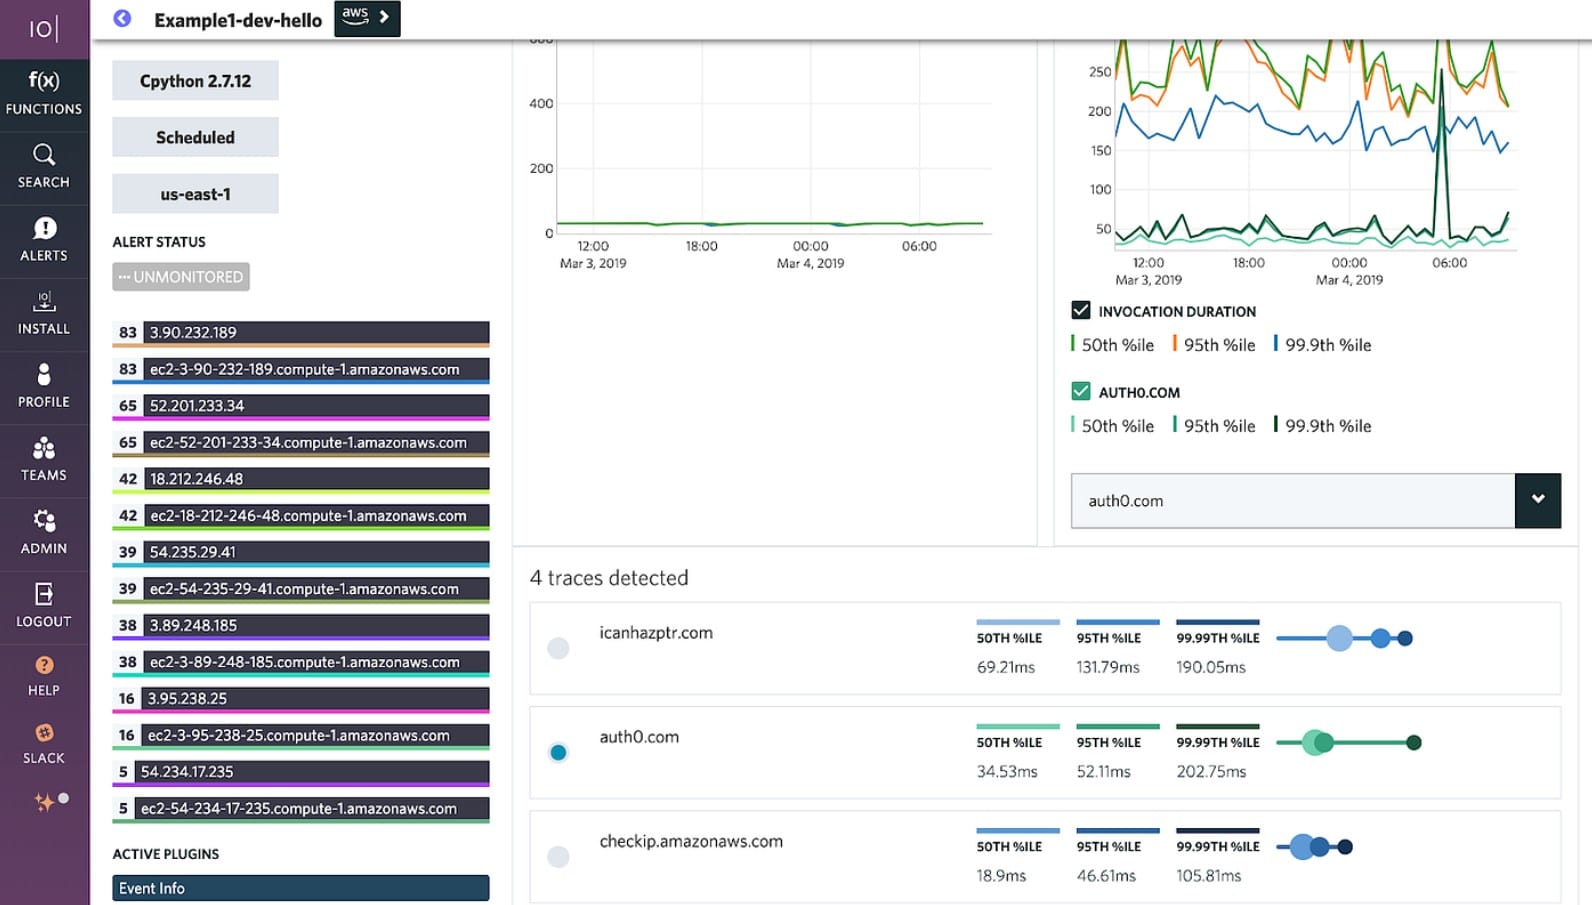Select the 18.212.246.48 host entry
Viewport: 1592px width, 905px height.
click(301, 479)
